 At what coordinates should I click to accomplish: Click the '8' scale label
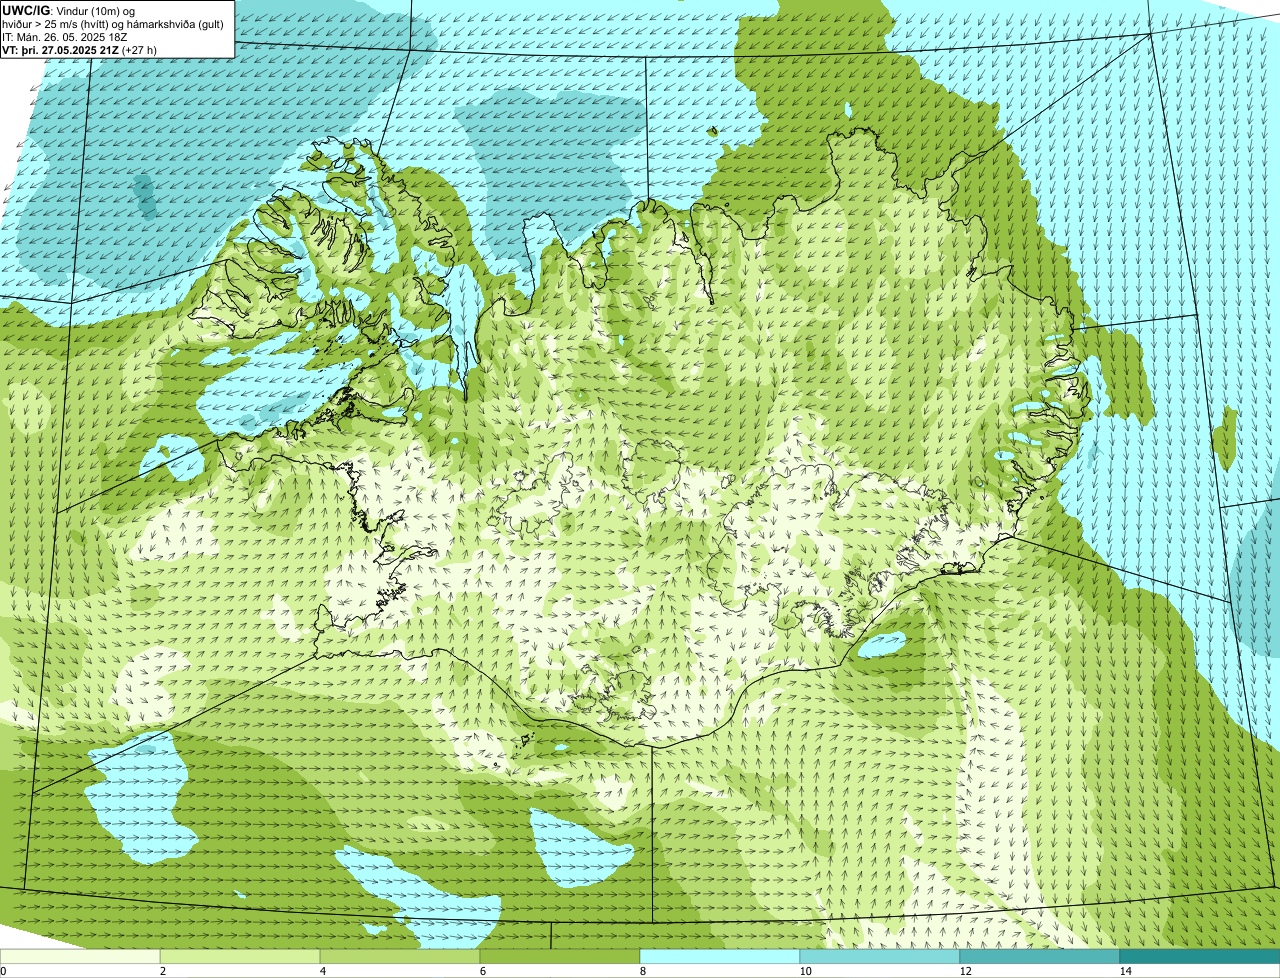[x=642, y=971]
